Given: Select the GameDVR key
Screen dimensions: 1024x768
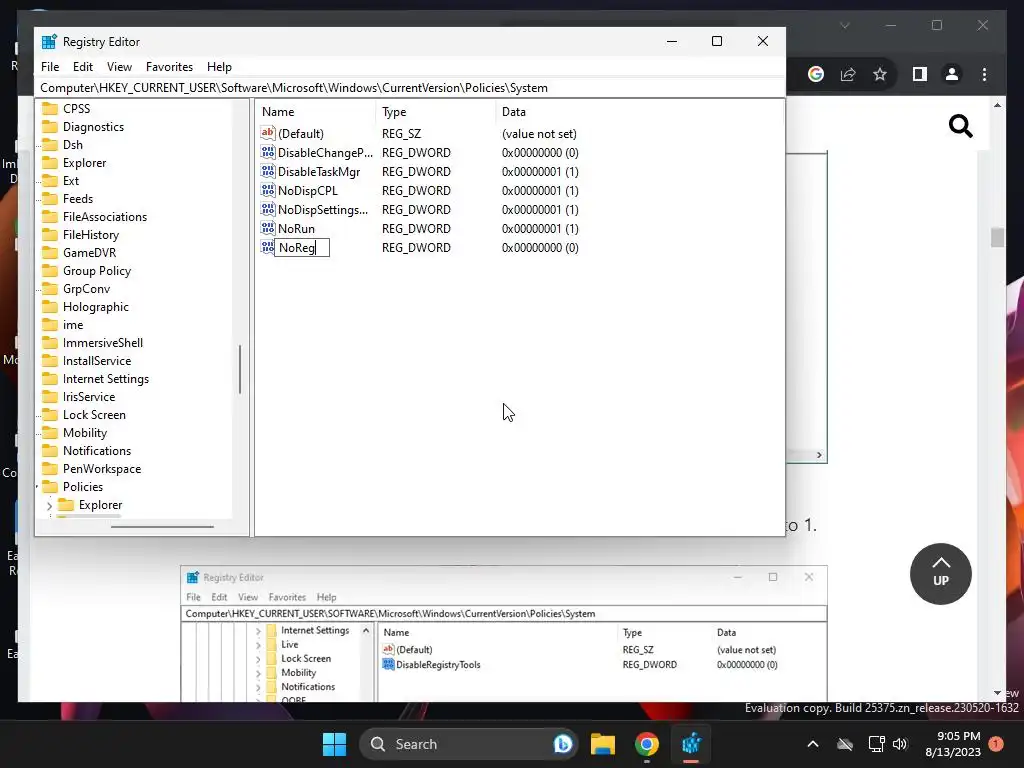Looking at the screenshot, I should [89, 253].
